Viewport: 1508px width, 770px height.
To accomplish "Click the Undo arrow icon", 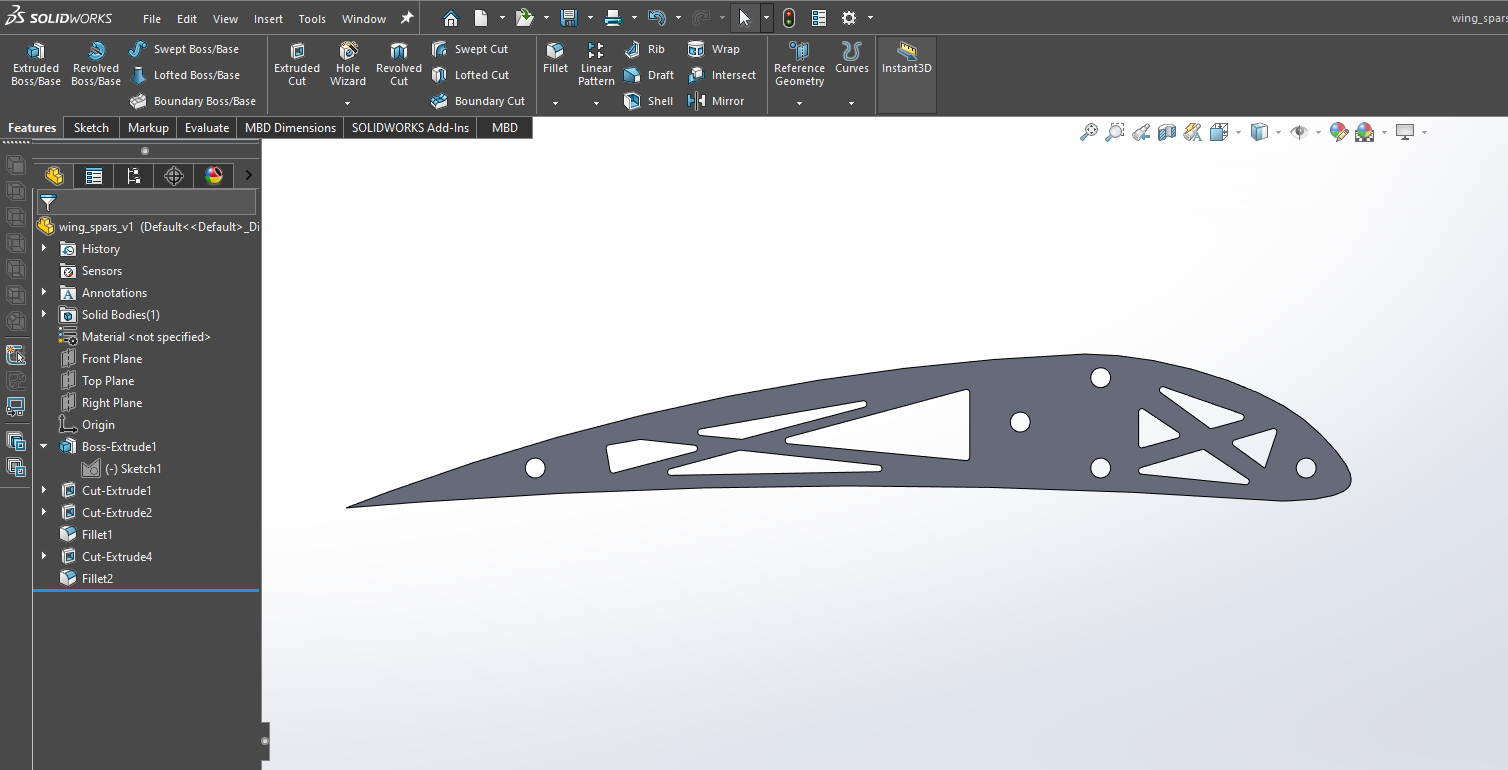I will (x=656, y=18).
